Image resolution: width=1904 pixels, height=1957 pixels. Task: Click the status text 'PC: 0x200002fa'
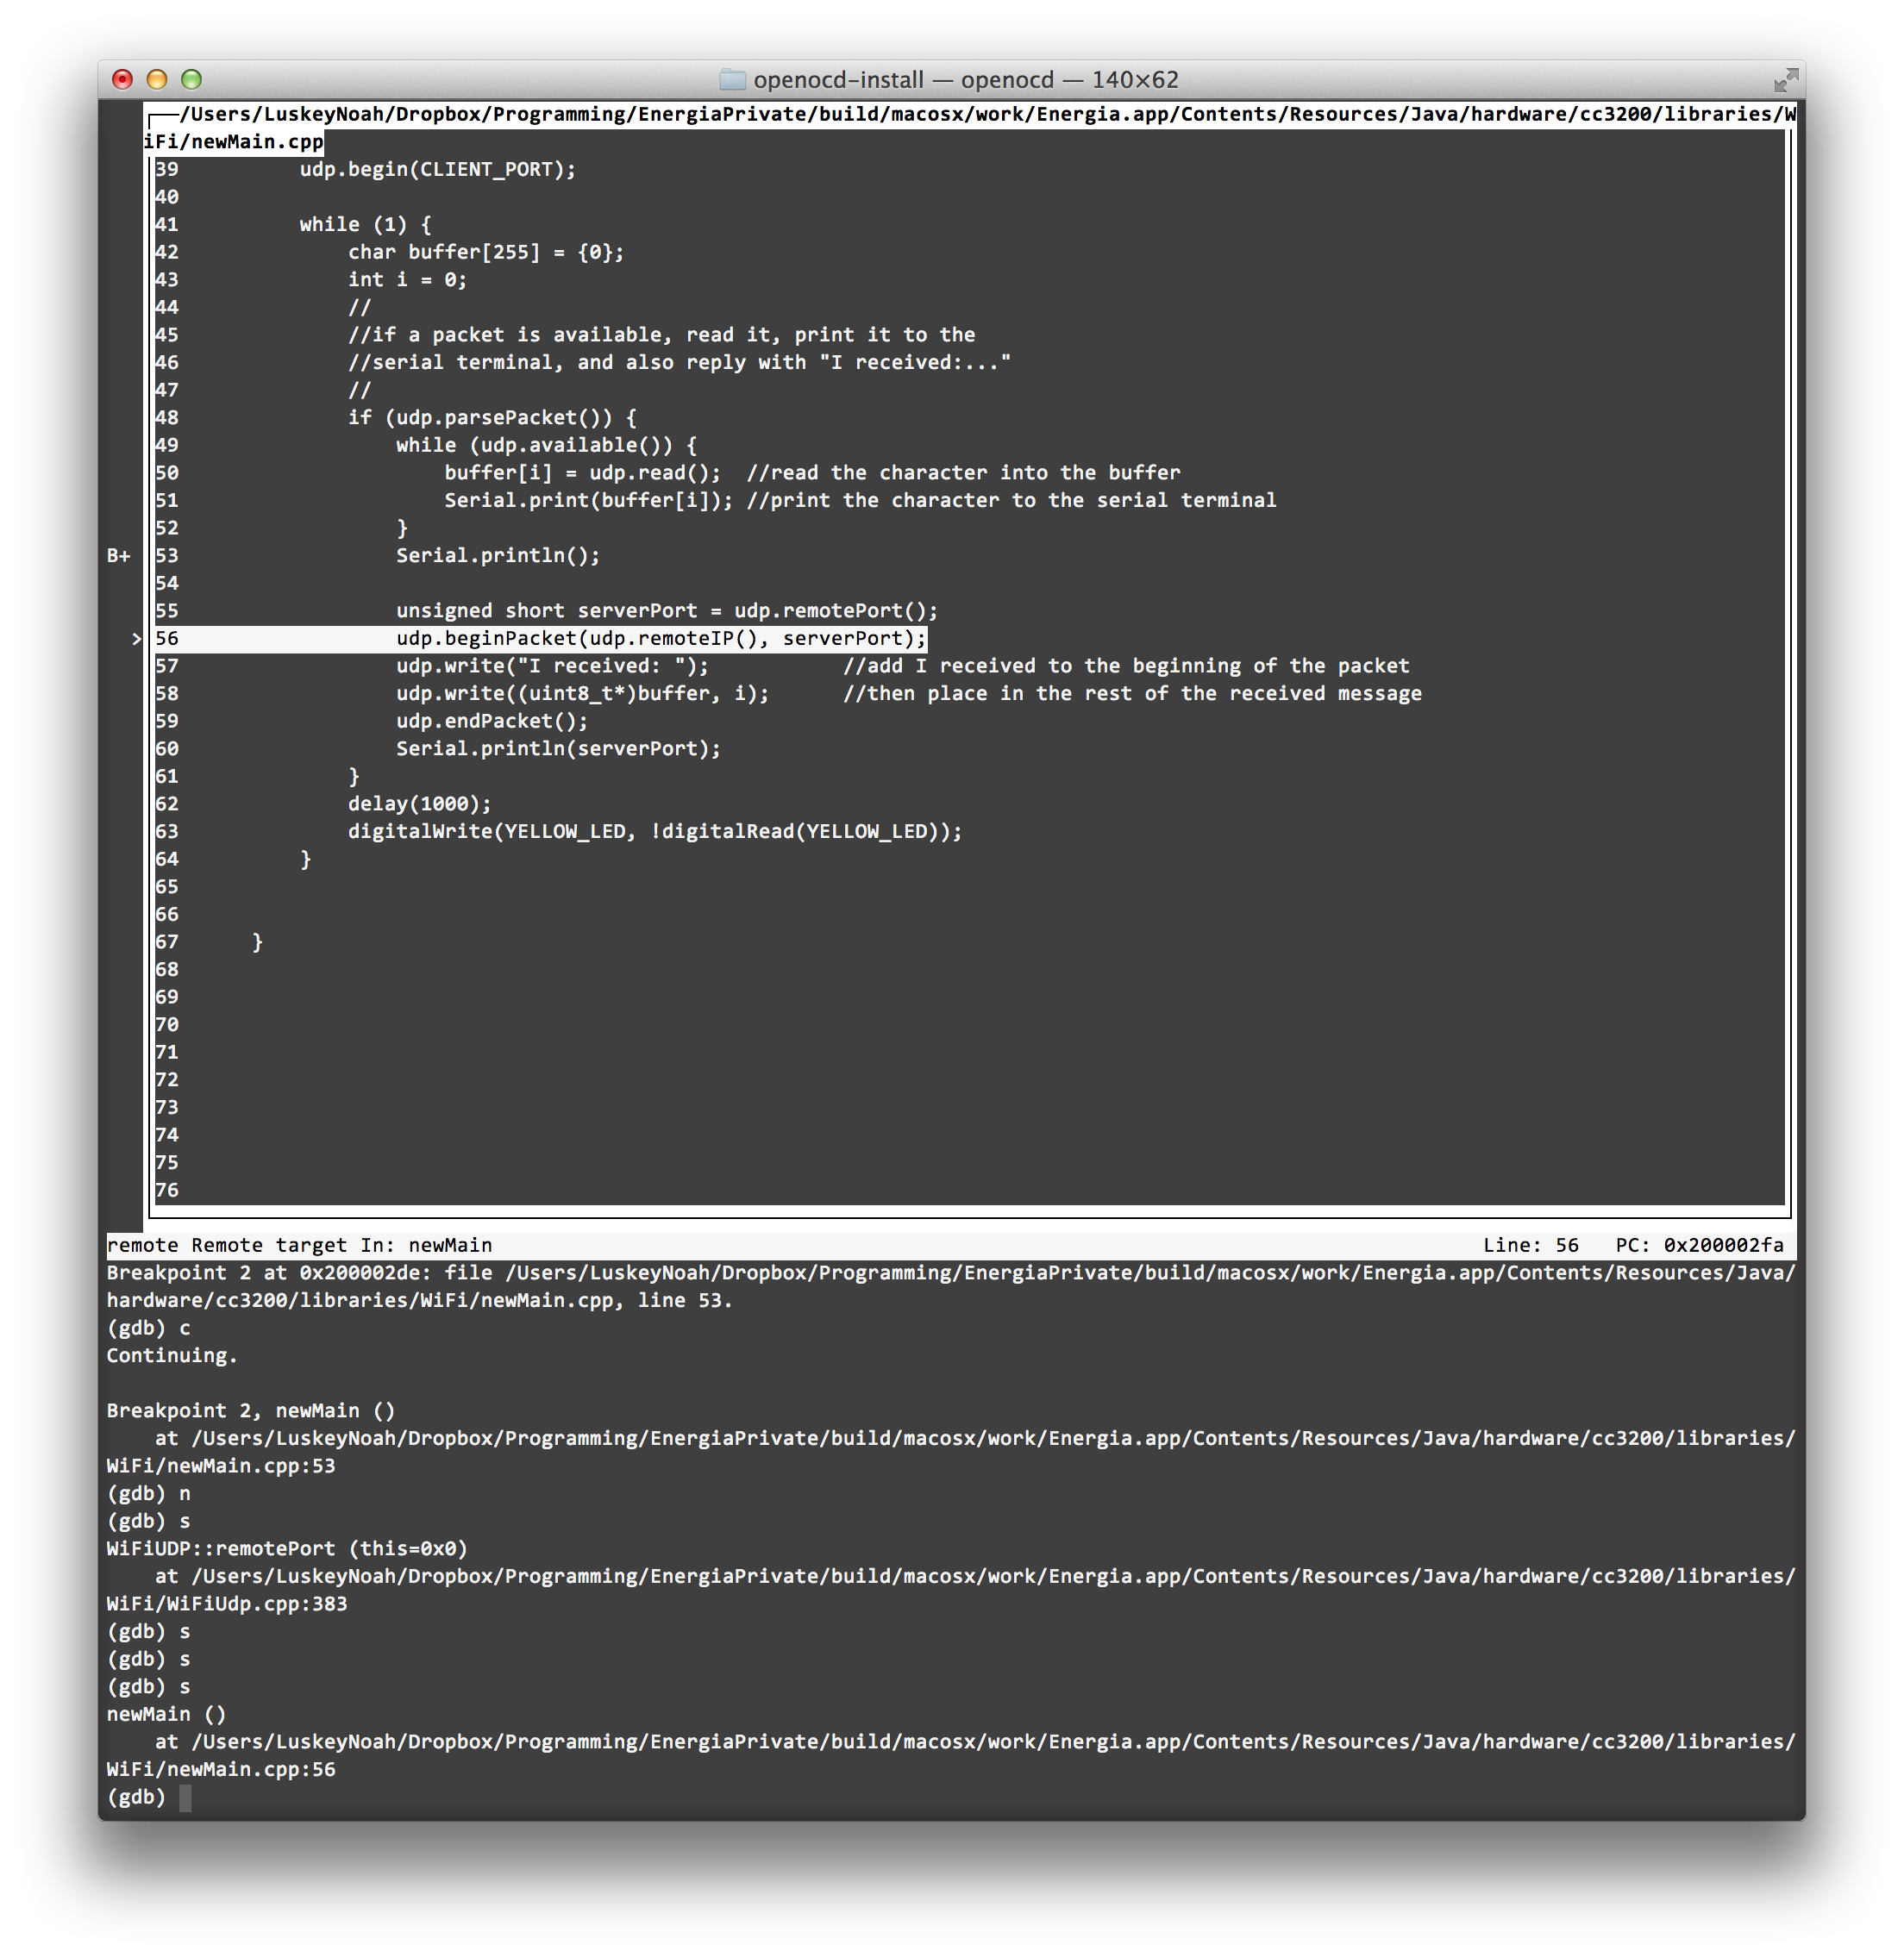point(1700,1245)
